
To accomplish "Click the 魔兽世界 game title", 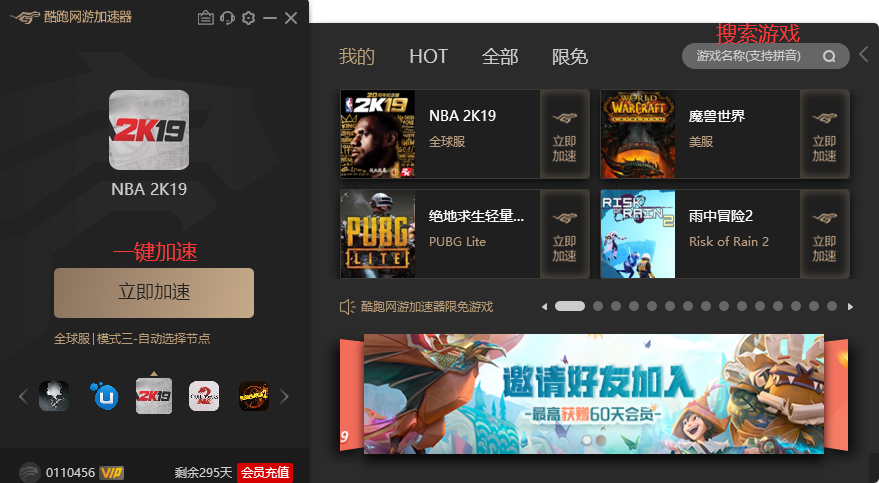I will pyautogui.click(x=717, y=116).
